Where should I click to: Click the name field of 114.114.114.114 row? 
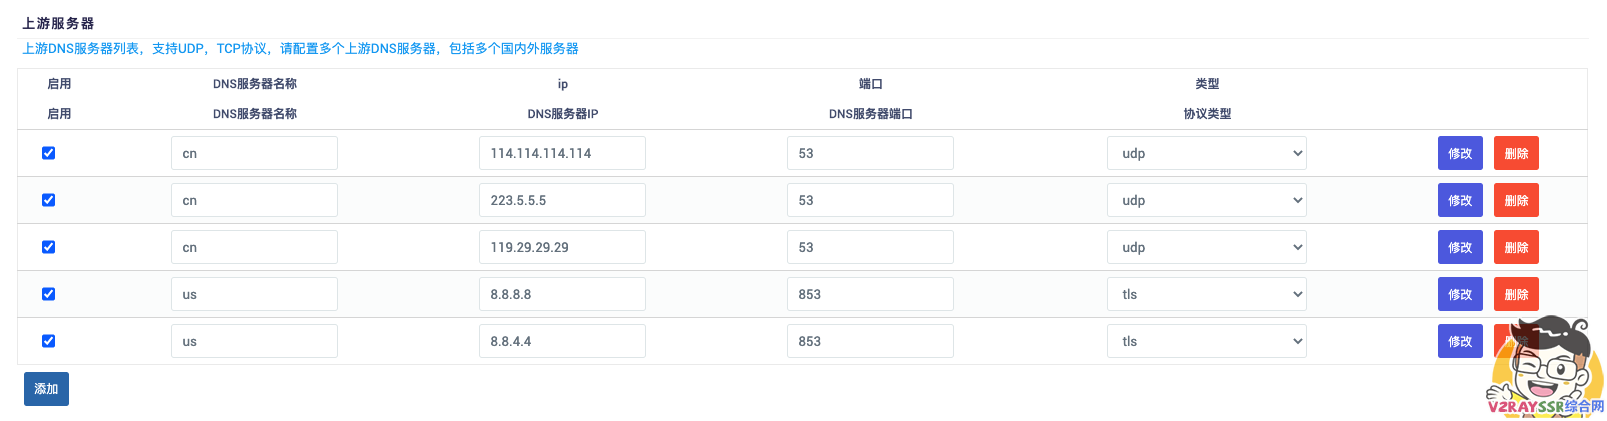coord(254,153)
